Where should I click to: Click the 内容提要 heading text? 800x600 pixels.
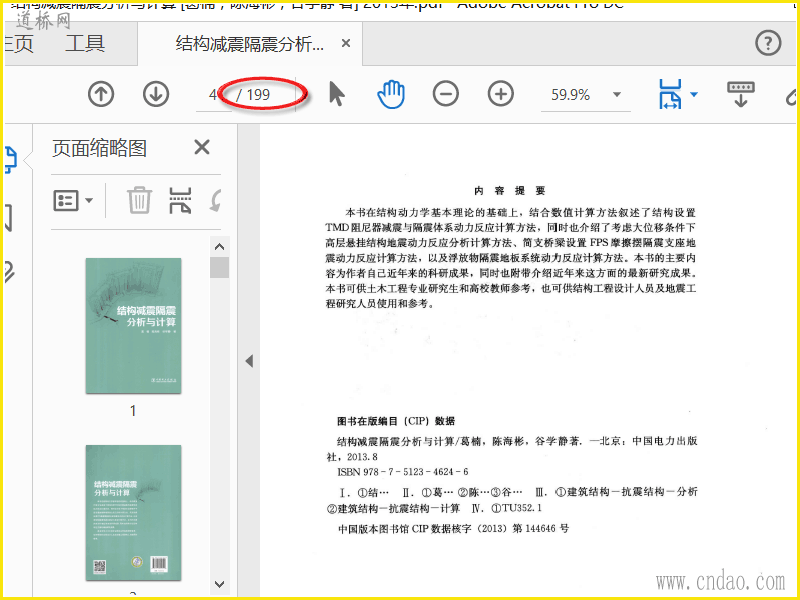tap(510, 190)
